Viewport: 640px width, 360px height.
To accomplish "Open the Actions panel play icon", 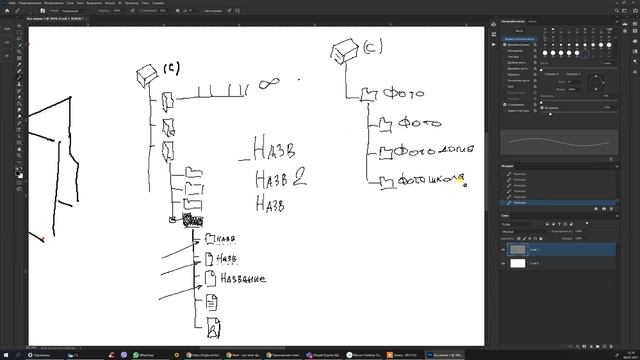I will (493, 44).
